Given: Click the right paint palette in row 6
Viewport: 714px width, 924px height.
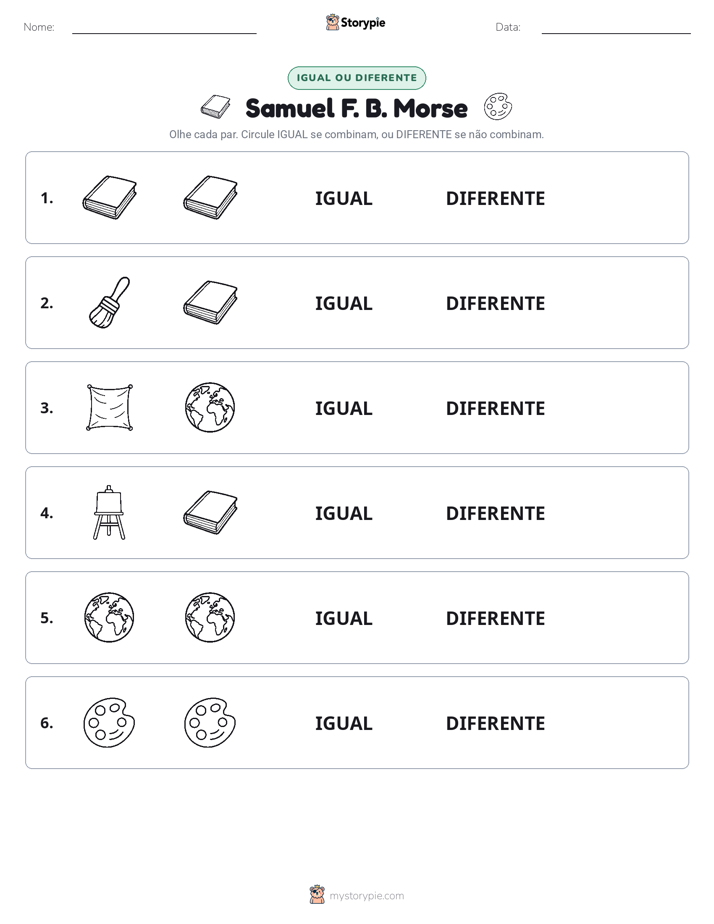Looking at the screenshot, I should tap(210, 722).
